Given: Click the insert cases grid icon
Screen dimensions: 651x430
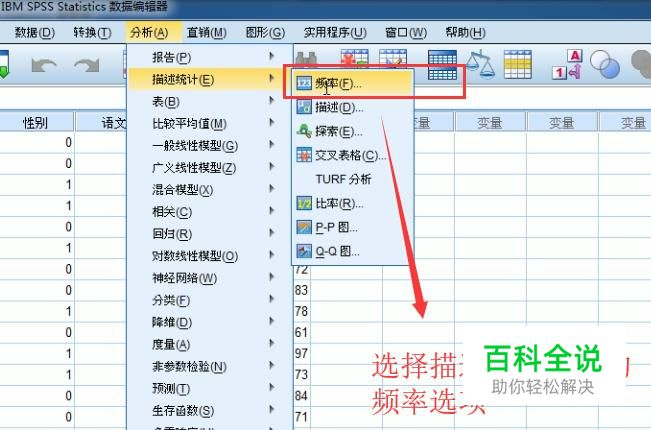Looking at the screenshot, I should coord(354,57).
